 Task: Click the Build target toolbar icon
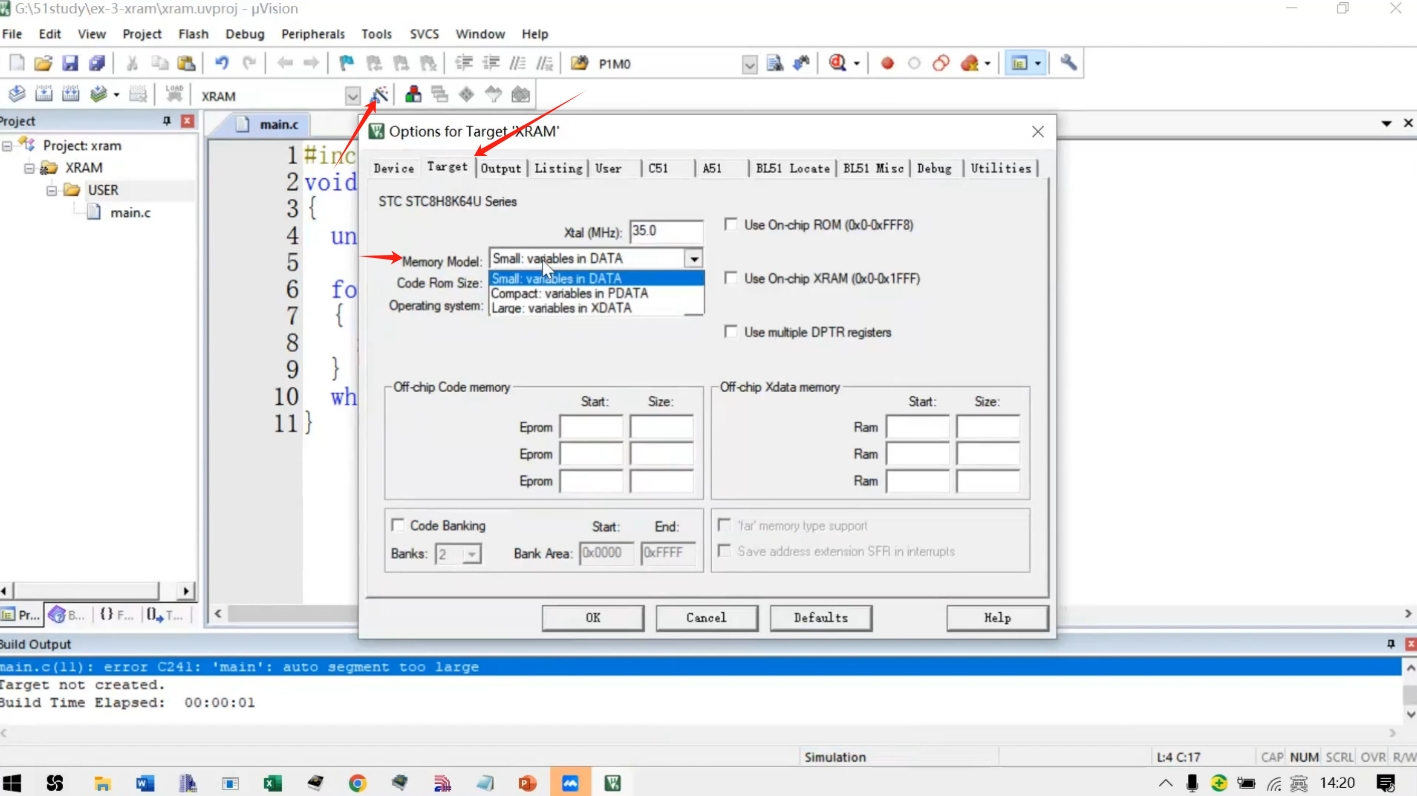coord(44,95)
